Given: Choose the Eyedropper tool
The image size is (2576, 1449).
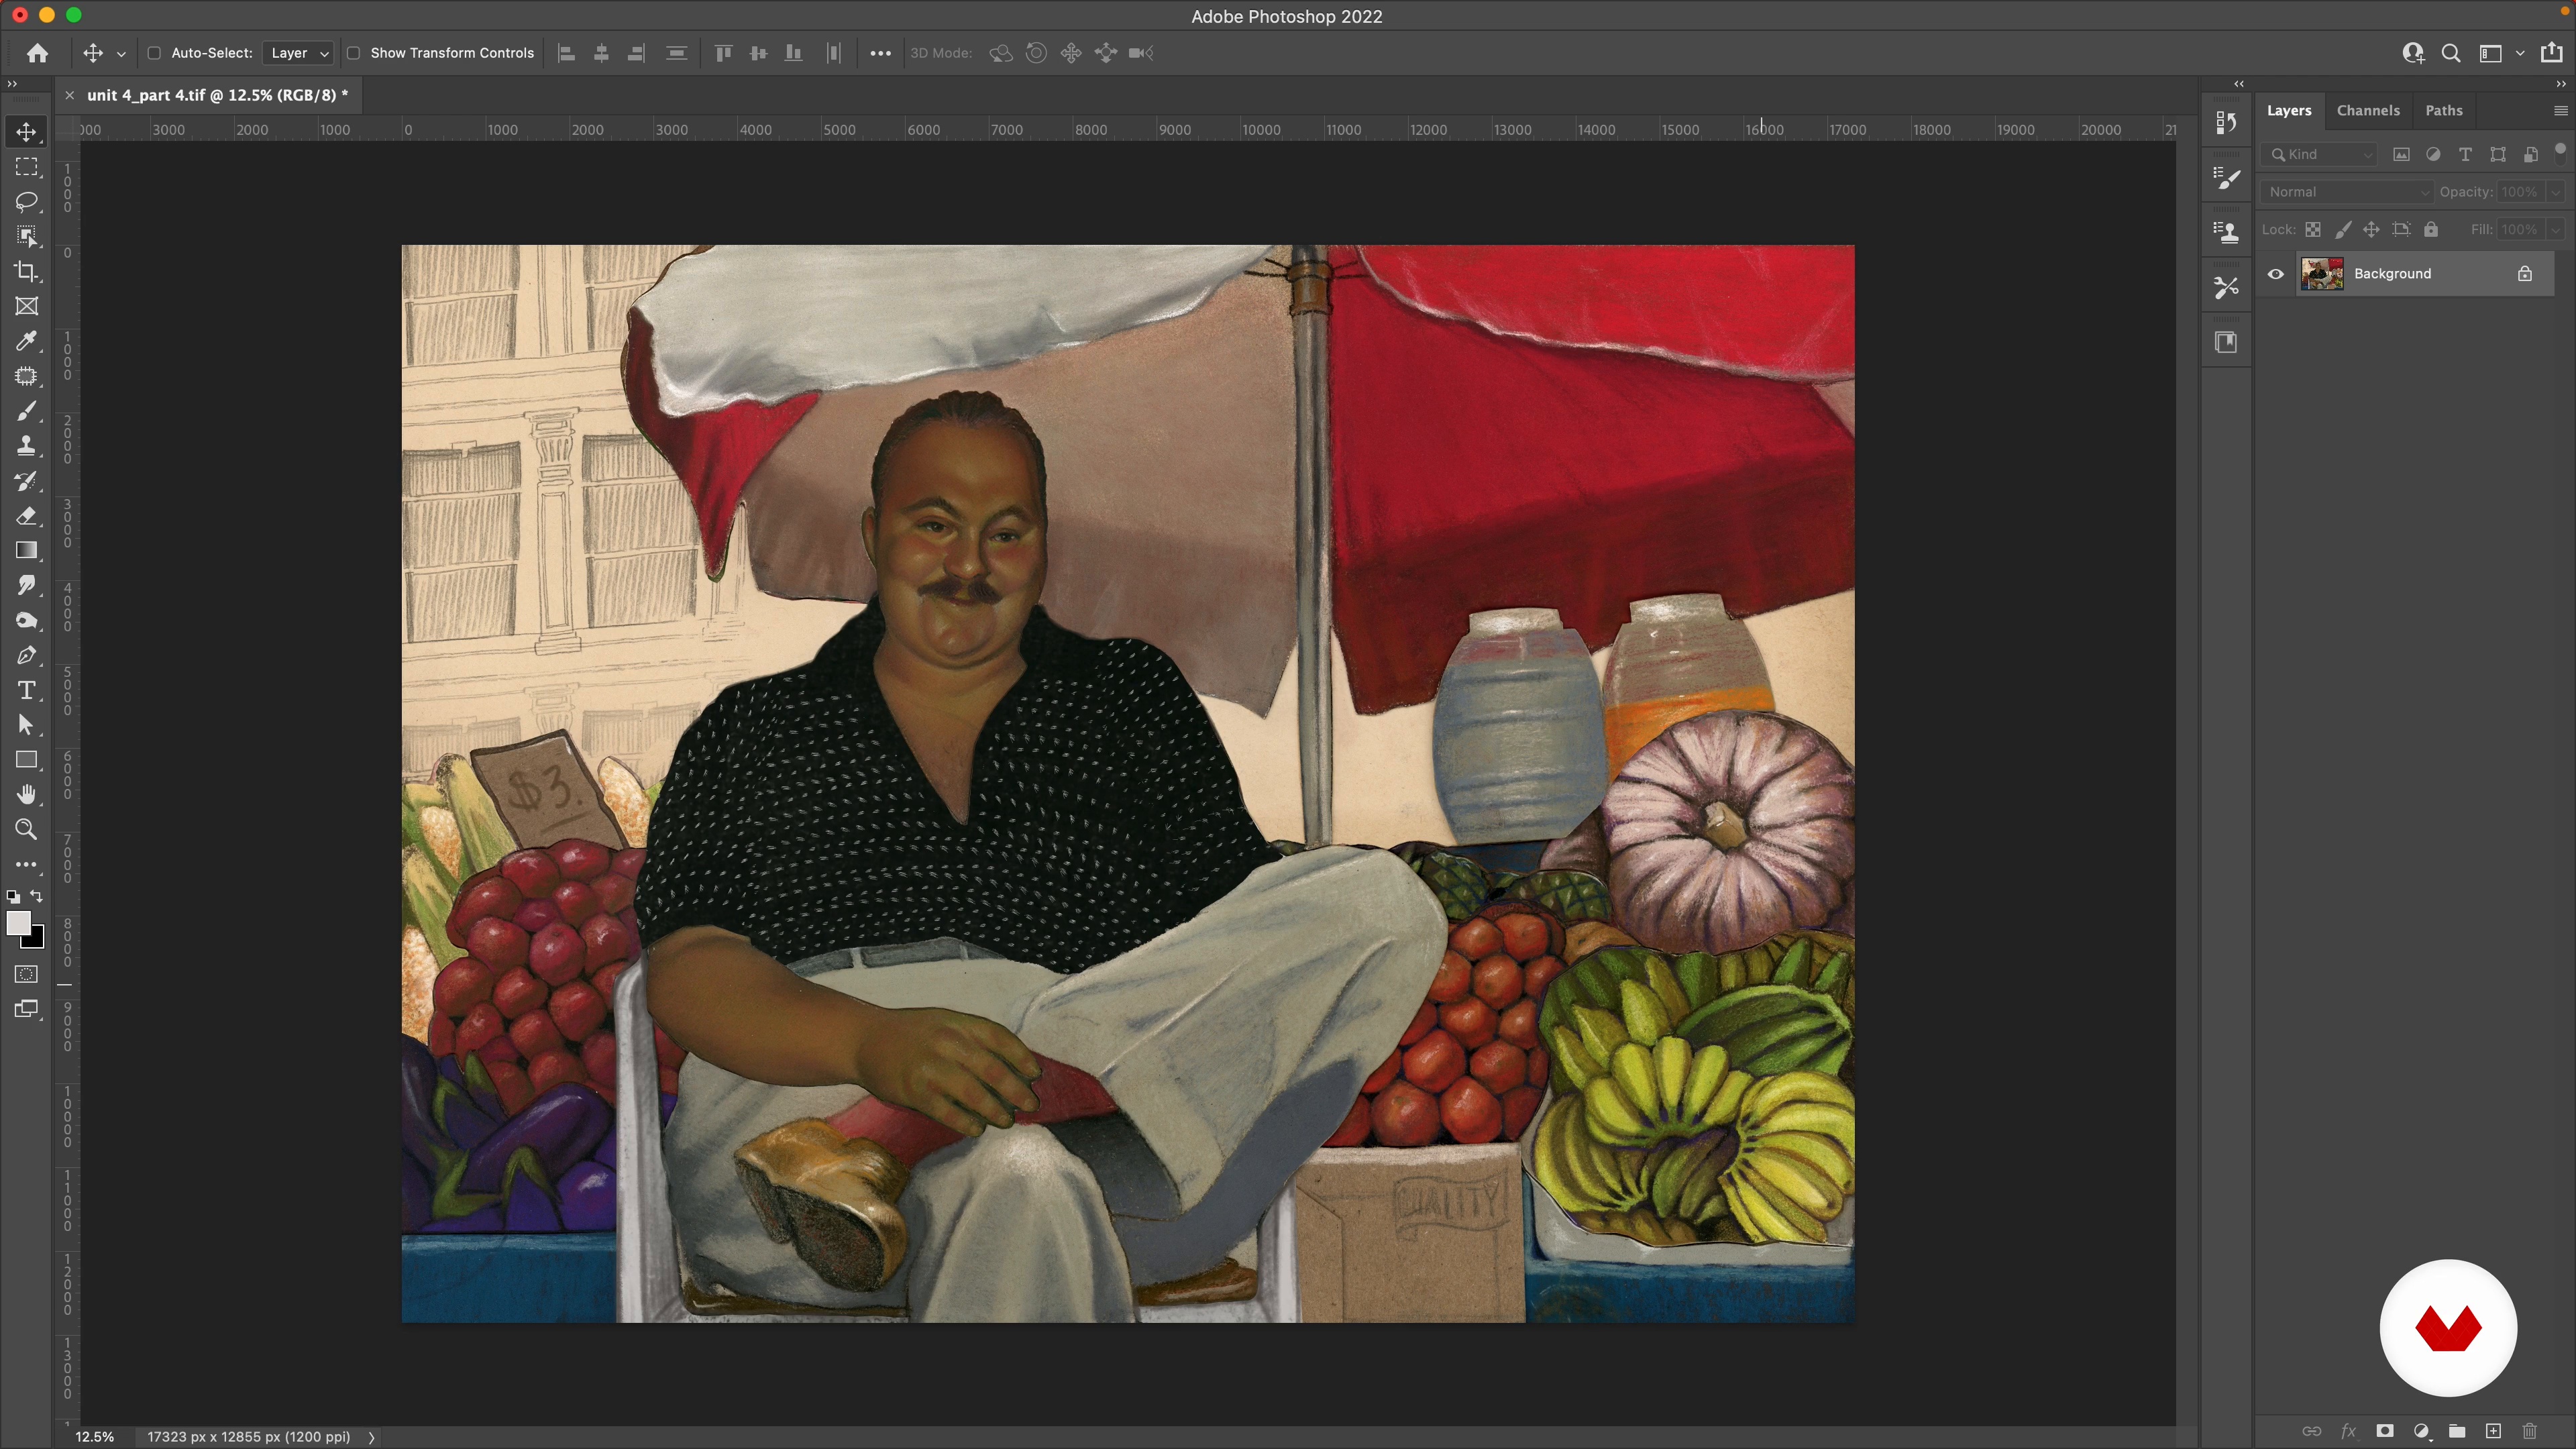Looking at the screenshot, I should [27, 341].
